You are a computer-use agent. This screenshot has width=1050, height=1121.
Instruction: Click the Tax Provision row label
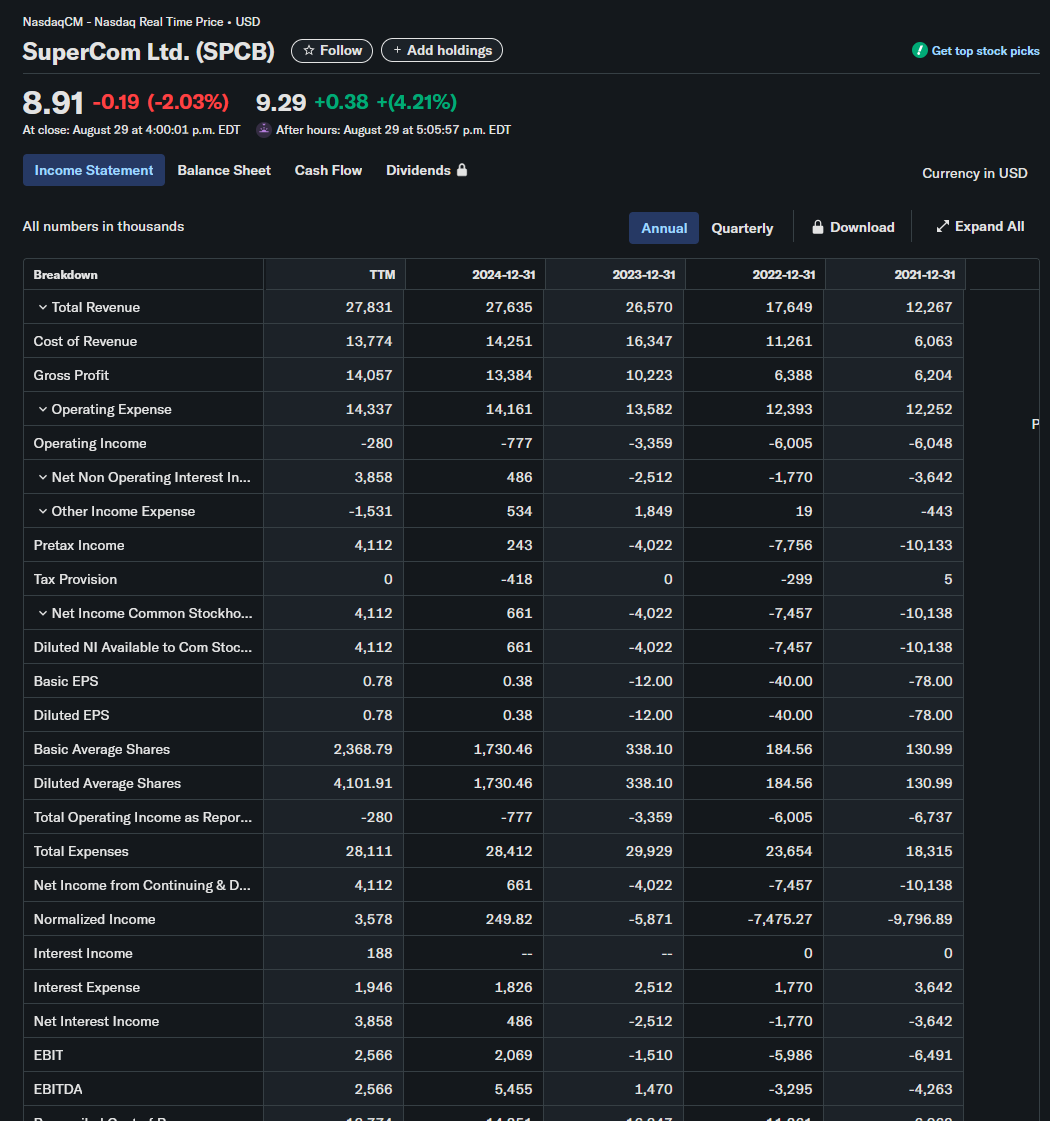[75, 579]
